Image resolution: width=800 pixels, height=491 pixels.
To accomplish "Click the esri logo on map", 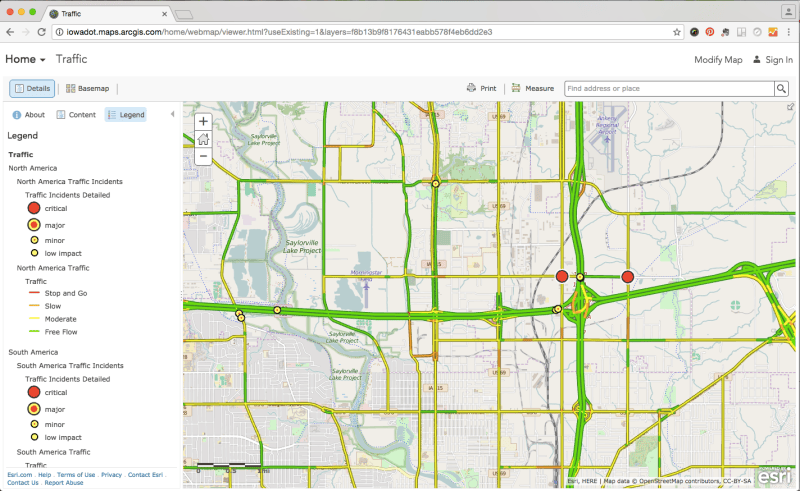I will (774, 476).
